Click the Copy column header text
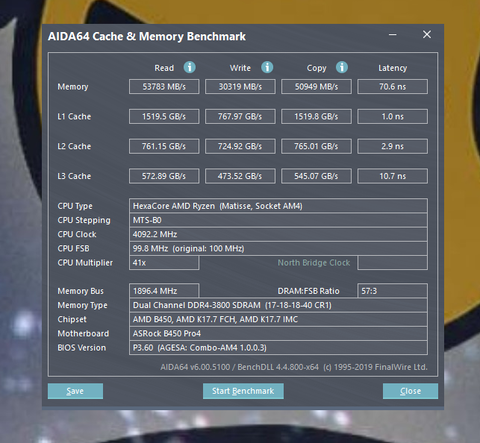 pos(316,68)
